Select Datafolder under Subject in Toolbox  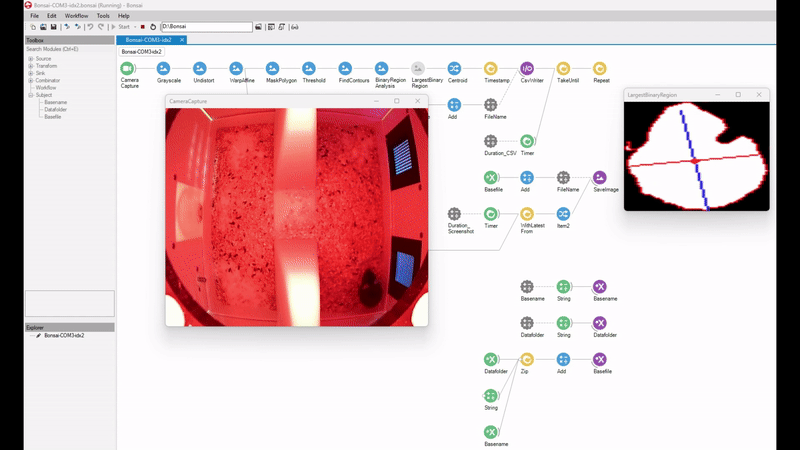(x=56, y=109)
